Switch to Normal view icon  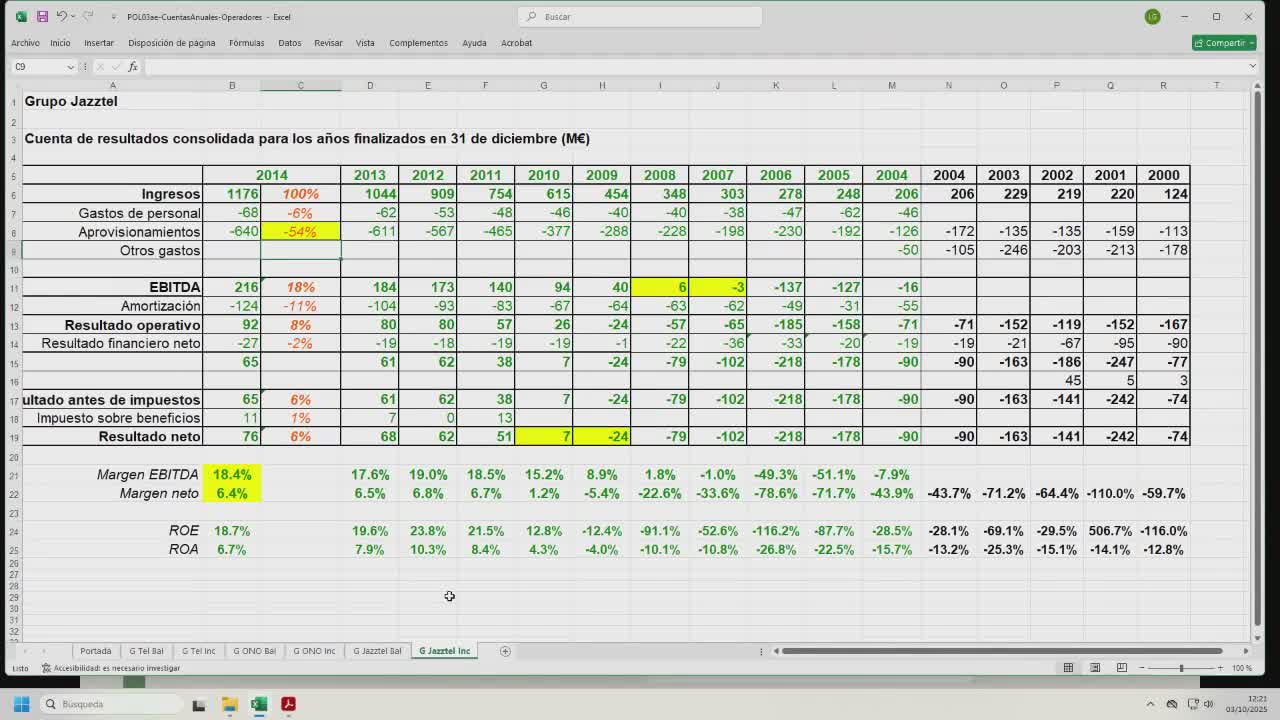point(1068,668)
